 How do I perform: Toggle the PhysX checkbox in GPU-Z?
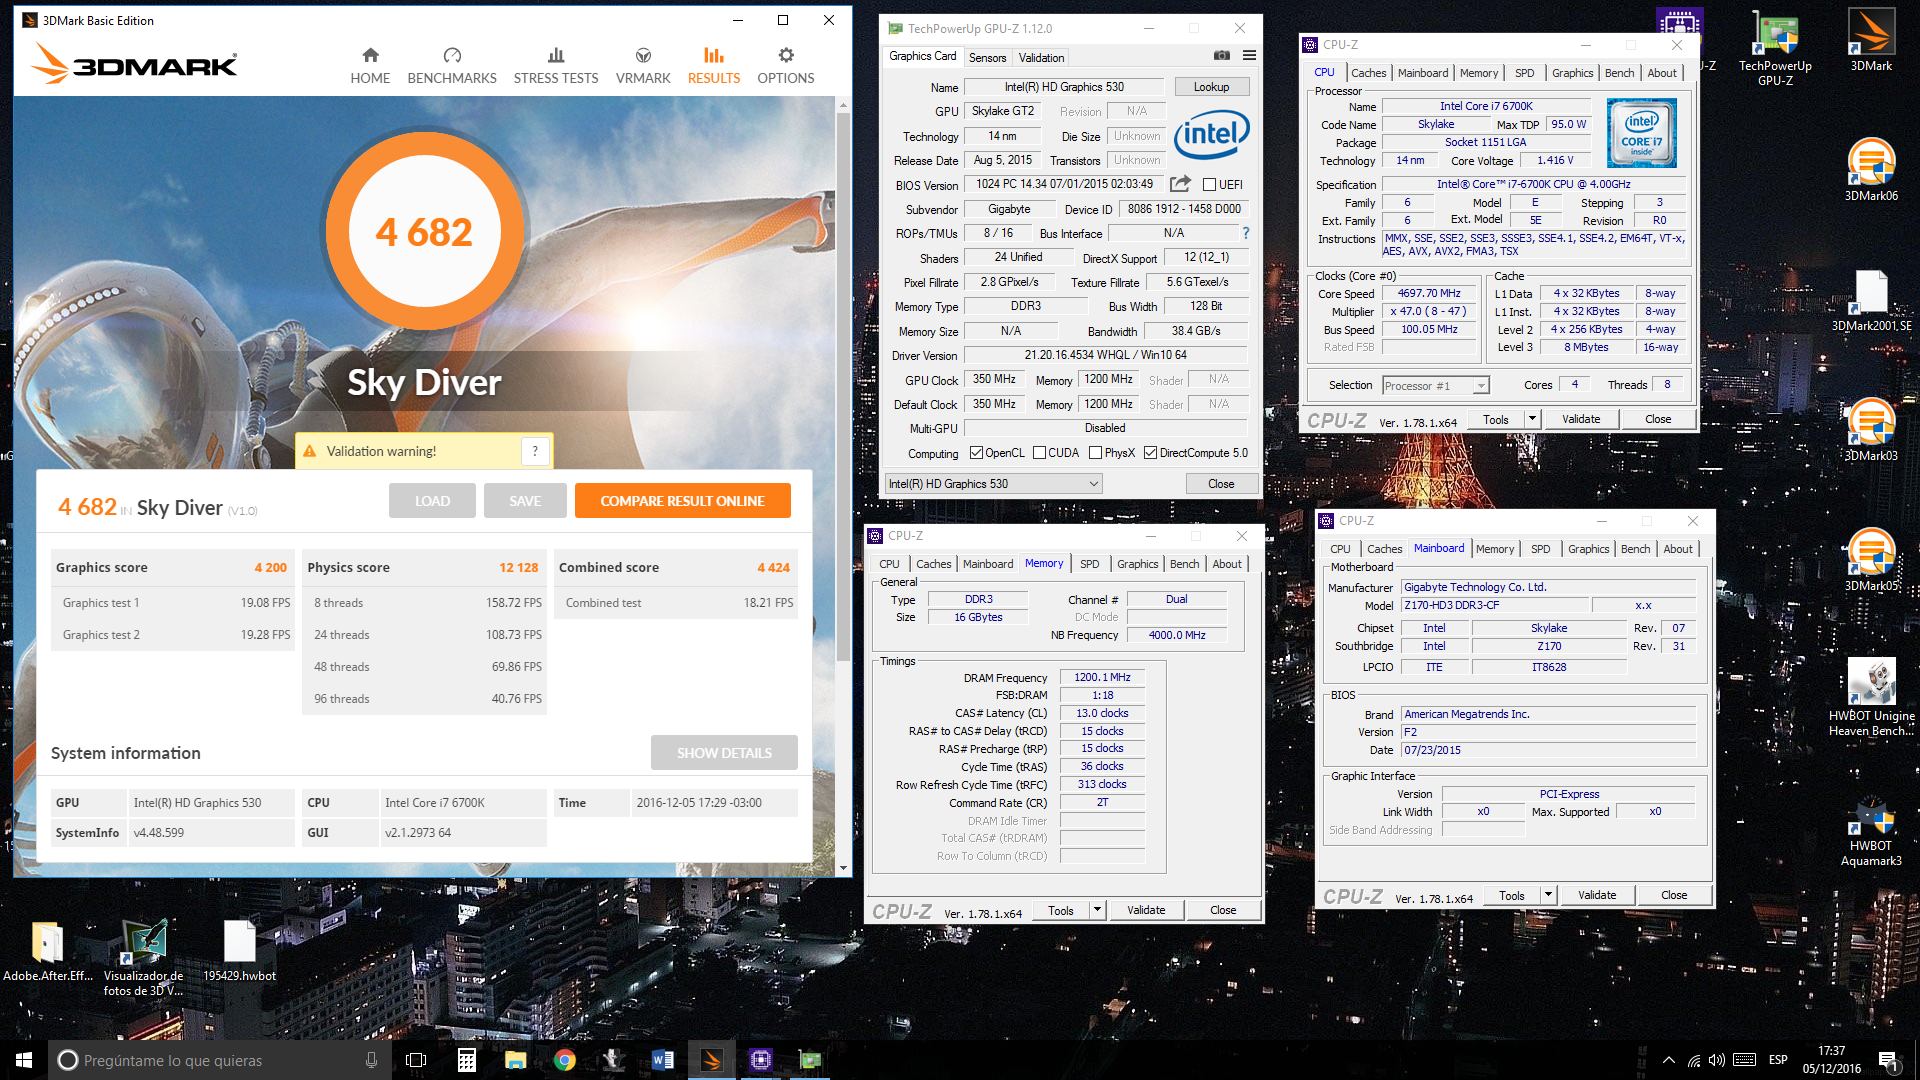click(x=1095, y=453)
